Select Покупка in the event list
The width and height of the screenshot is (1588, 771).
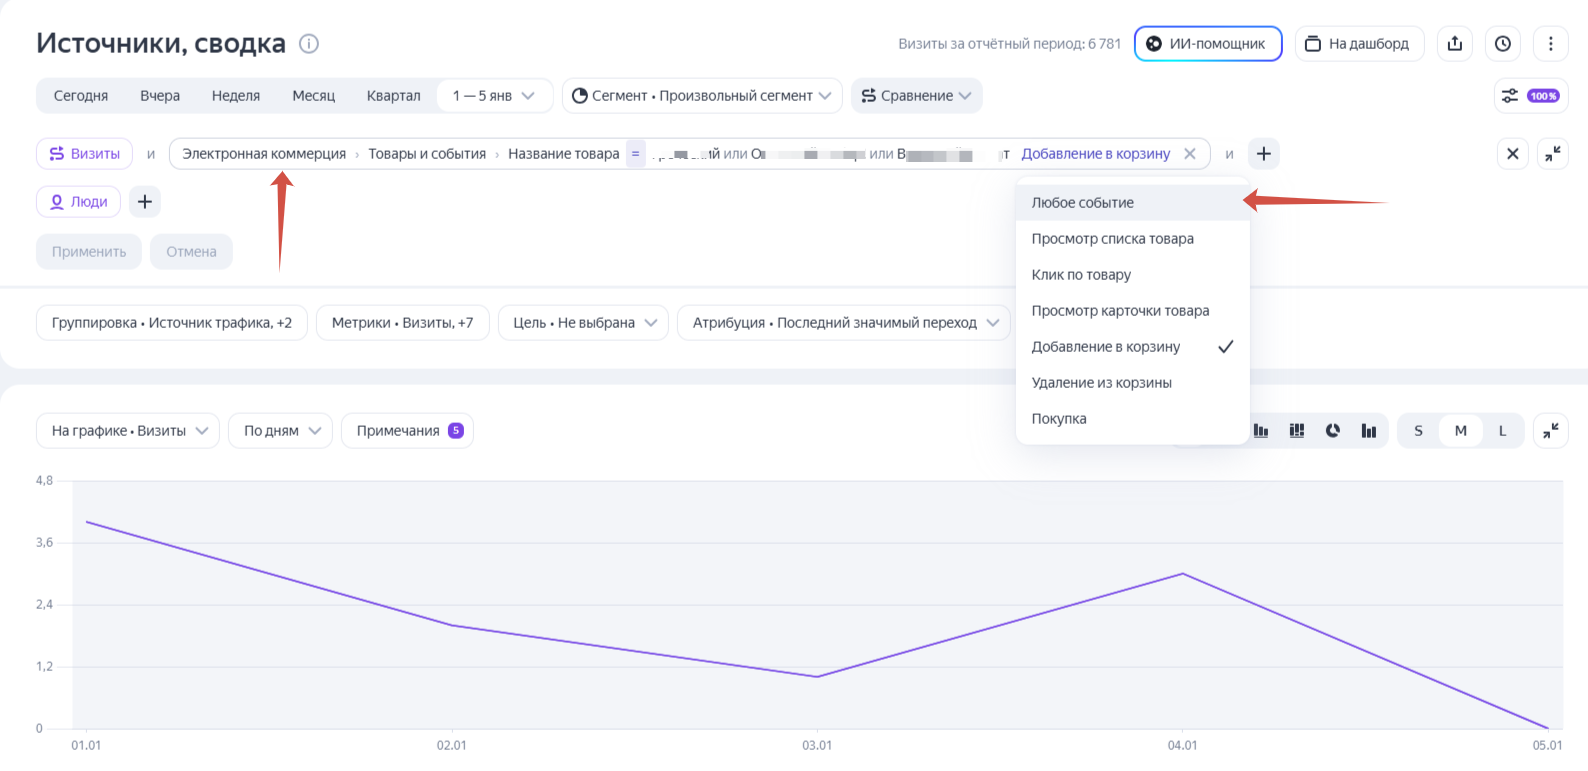coord(1059,419)
